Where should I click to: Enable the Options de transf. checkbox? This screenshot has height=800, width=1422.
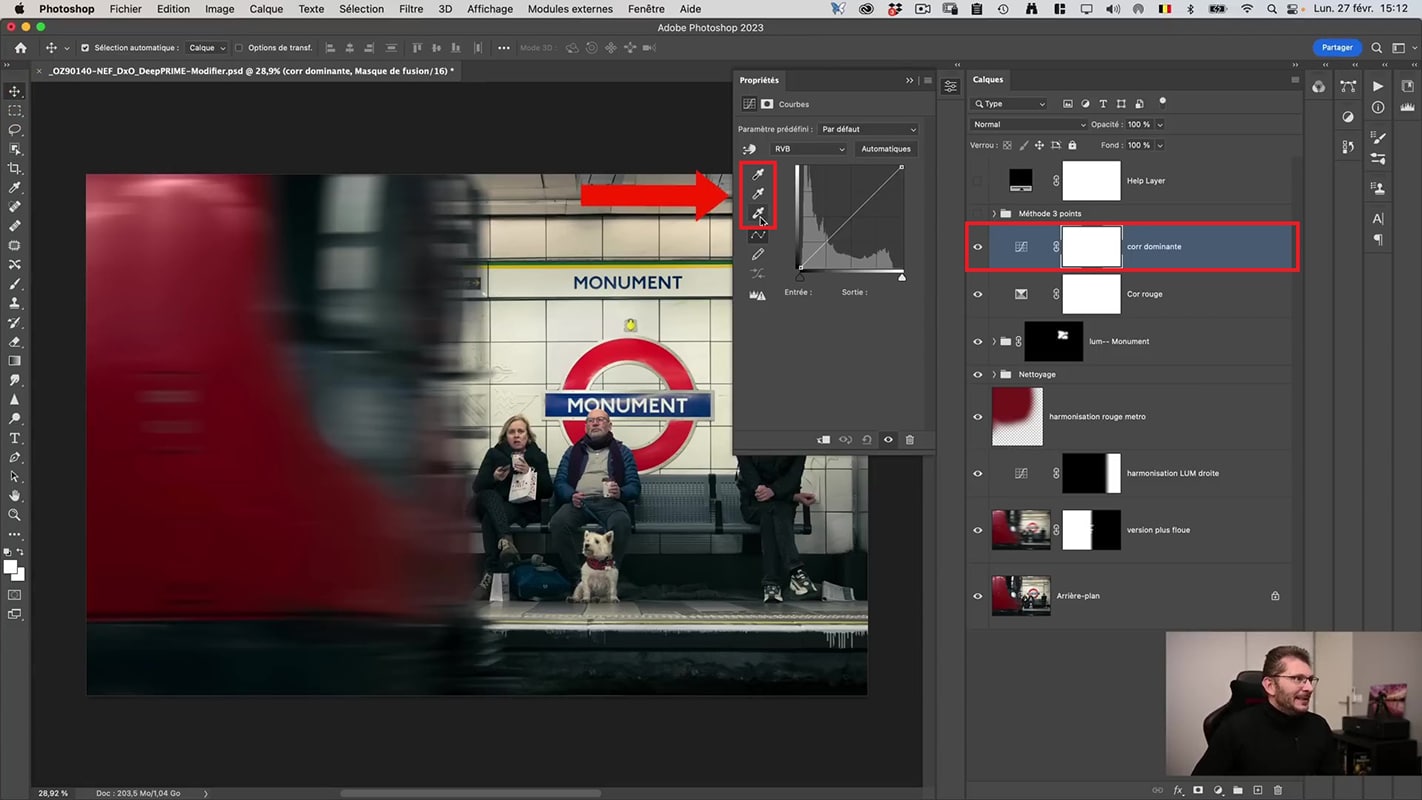[238, 48]
